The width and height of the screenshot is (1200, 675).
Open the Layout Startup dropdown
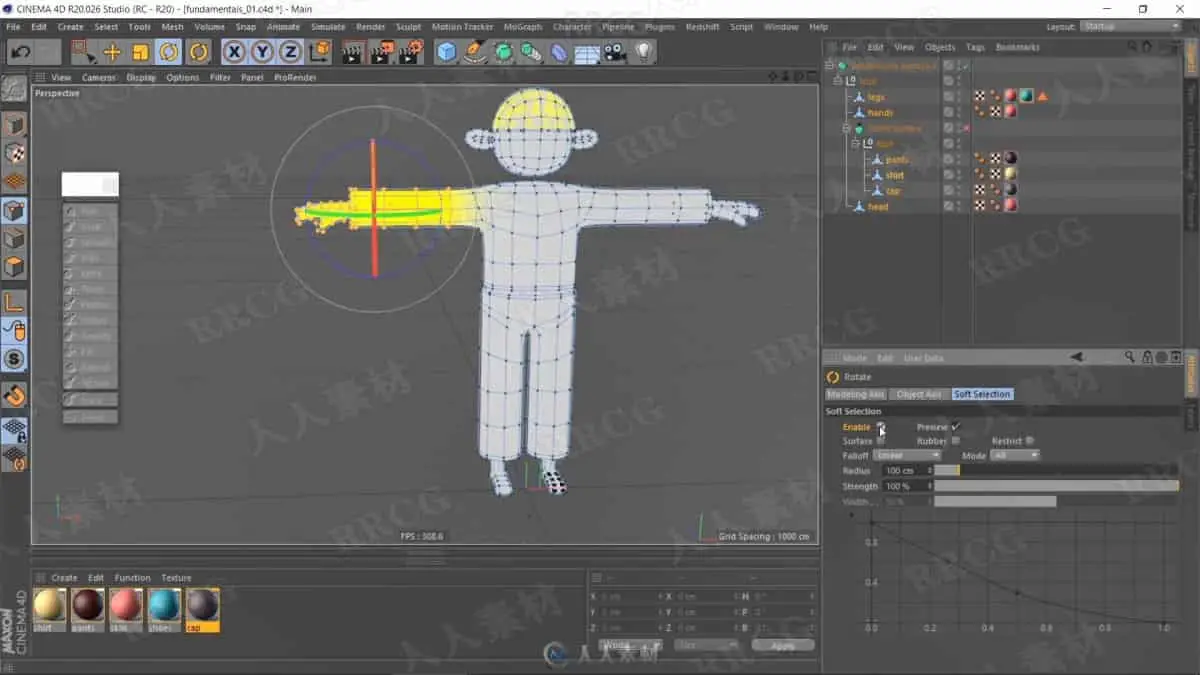pyautogui.click(x=1128, y=27)
